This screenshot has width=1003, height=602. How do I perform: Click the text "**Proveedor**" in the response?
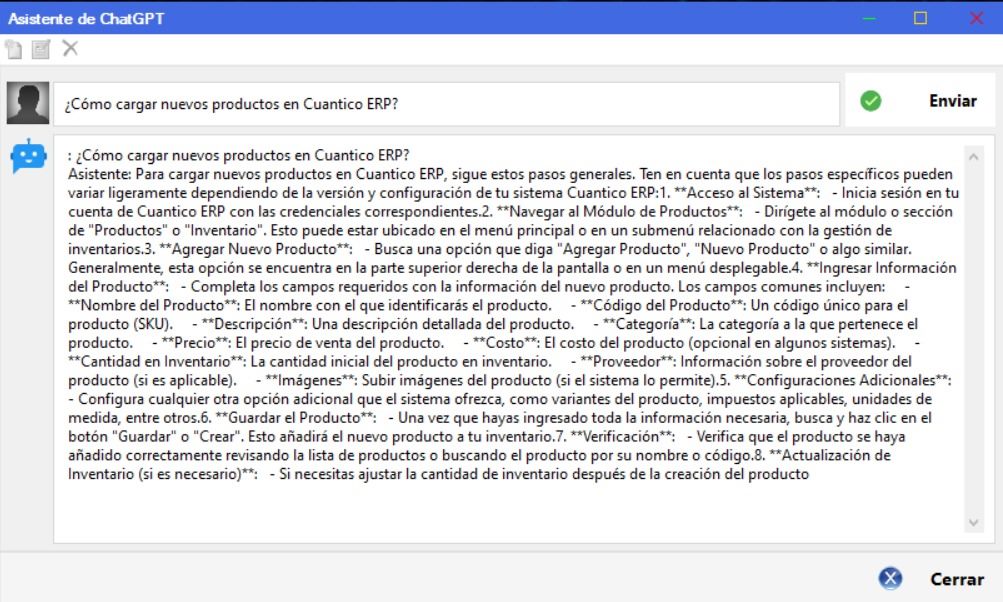tap(628, 361)
